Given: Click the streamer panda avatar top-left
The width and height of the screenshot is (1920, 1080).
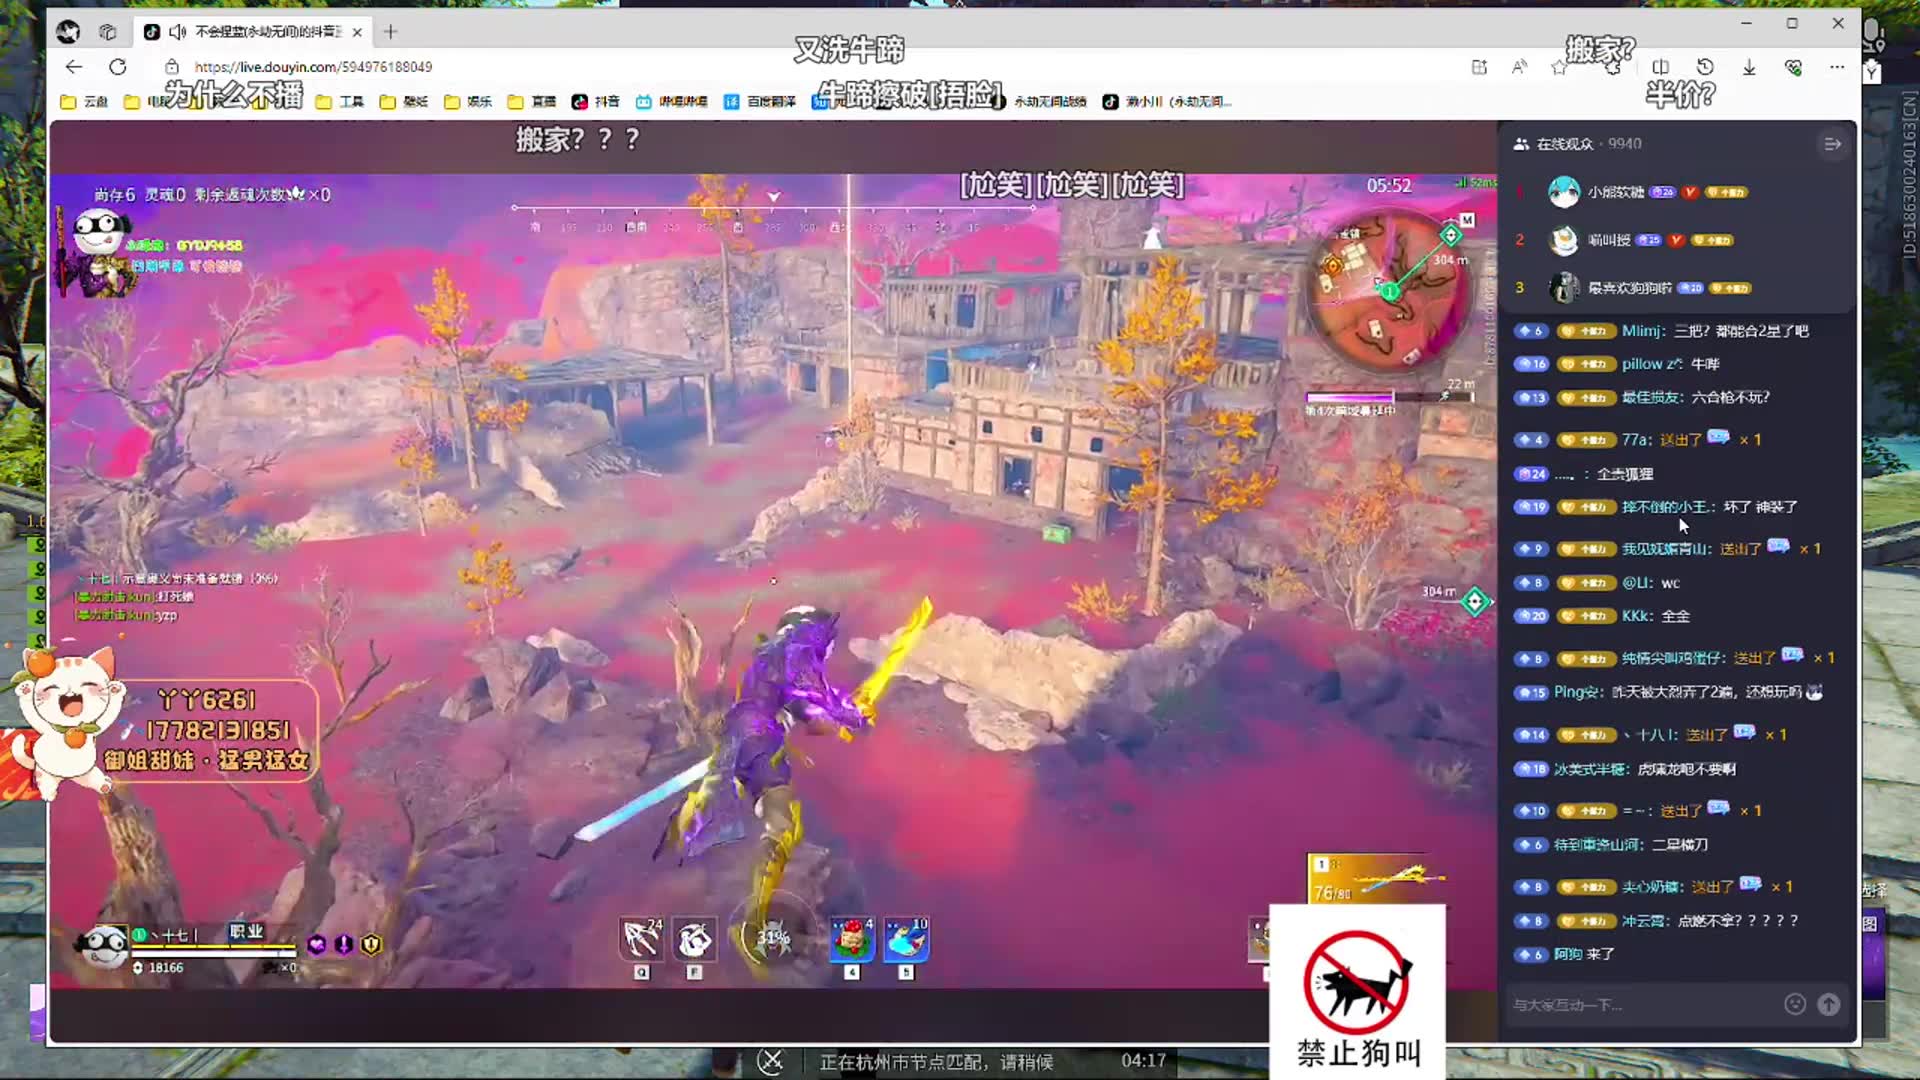Looking at the screenshot, I should [100, 233].
